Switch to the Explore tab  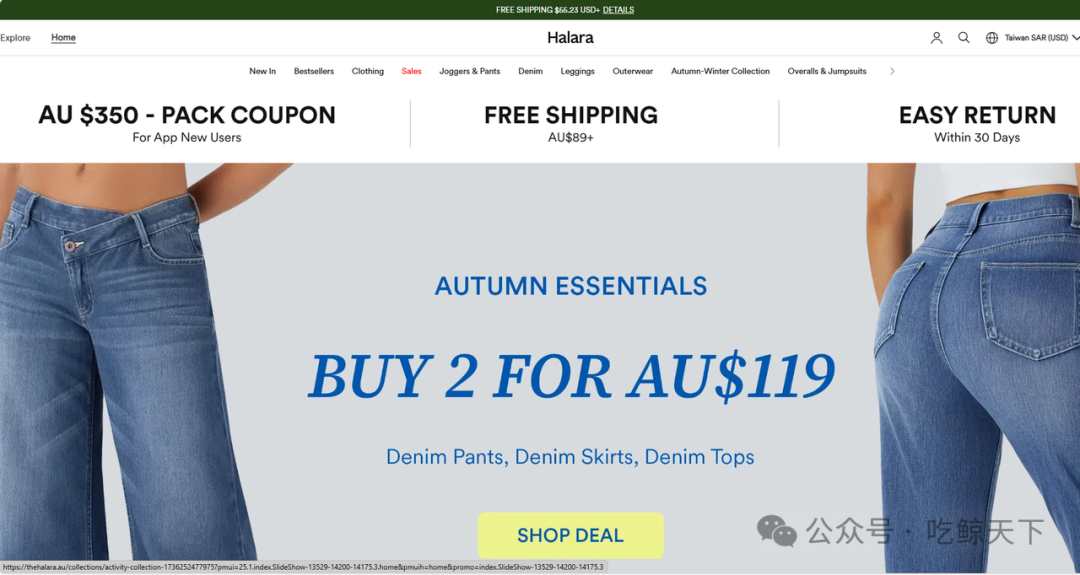click(15, 38)
